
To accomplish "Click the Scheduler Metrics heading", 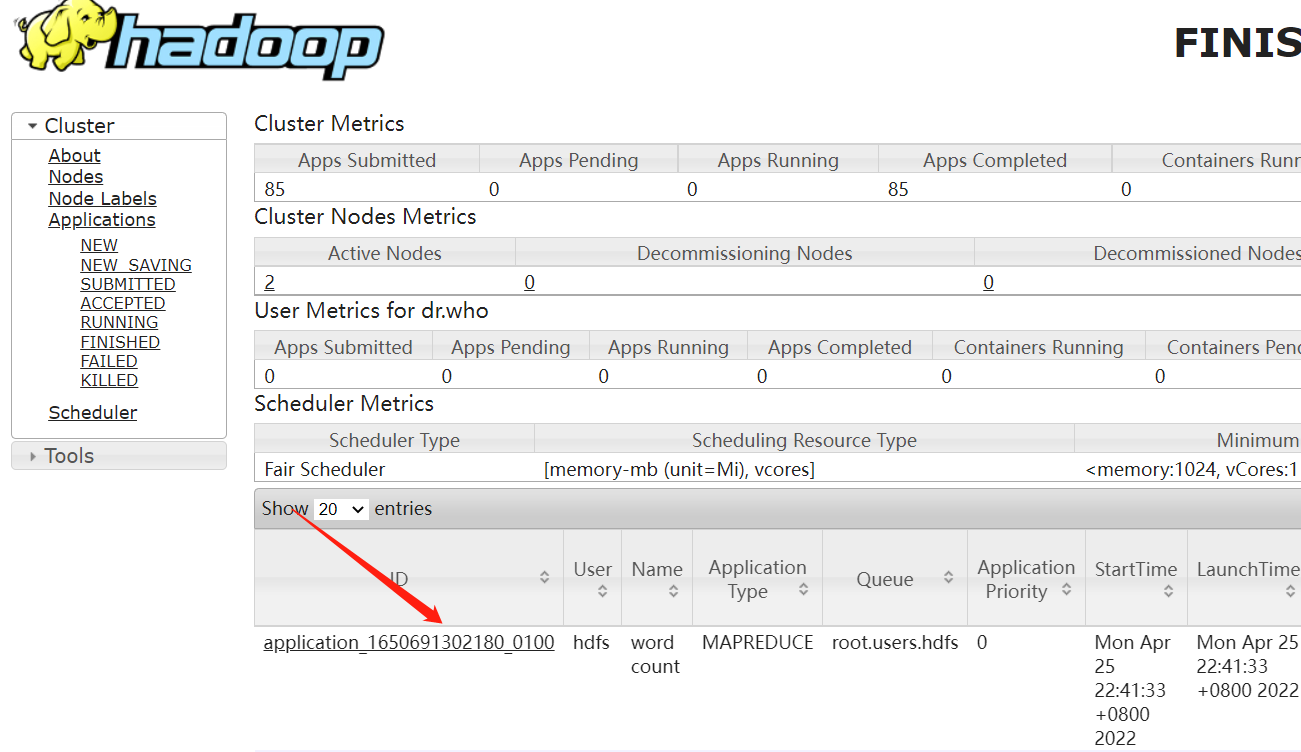I will point(344,404).
